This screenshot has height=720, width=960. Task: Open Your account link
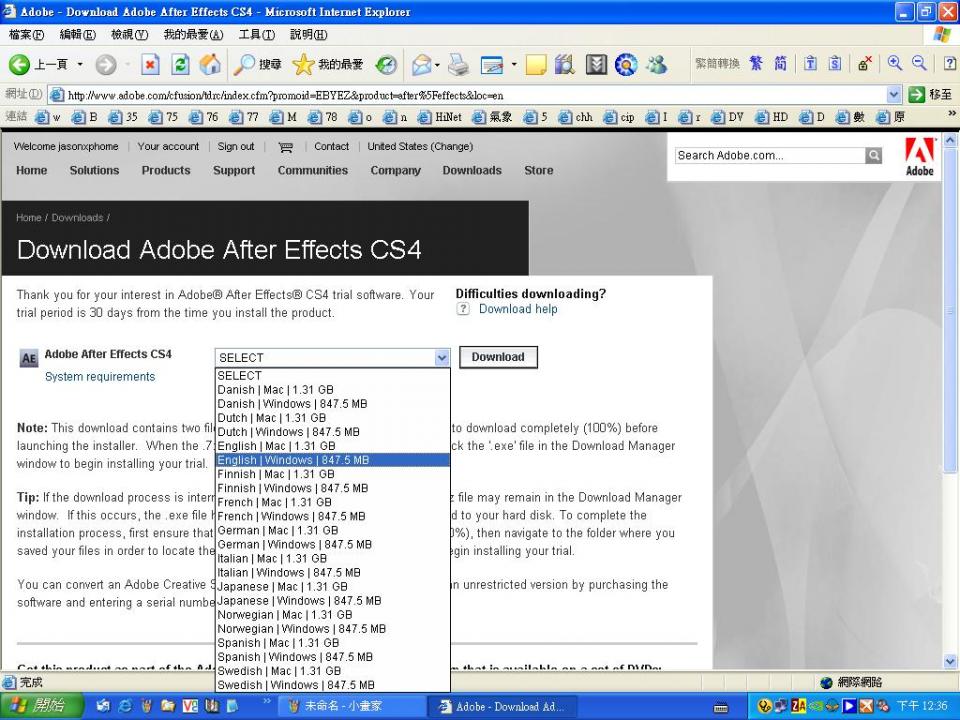168,146
